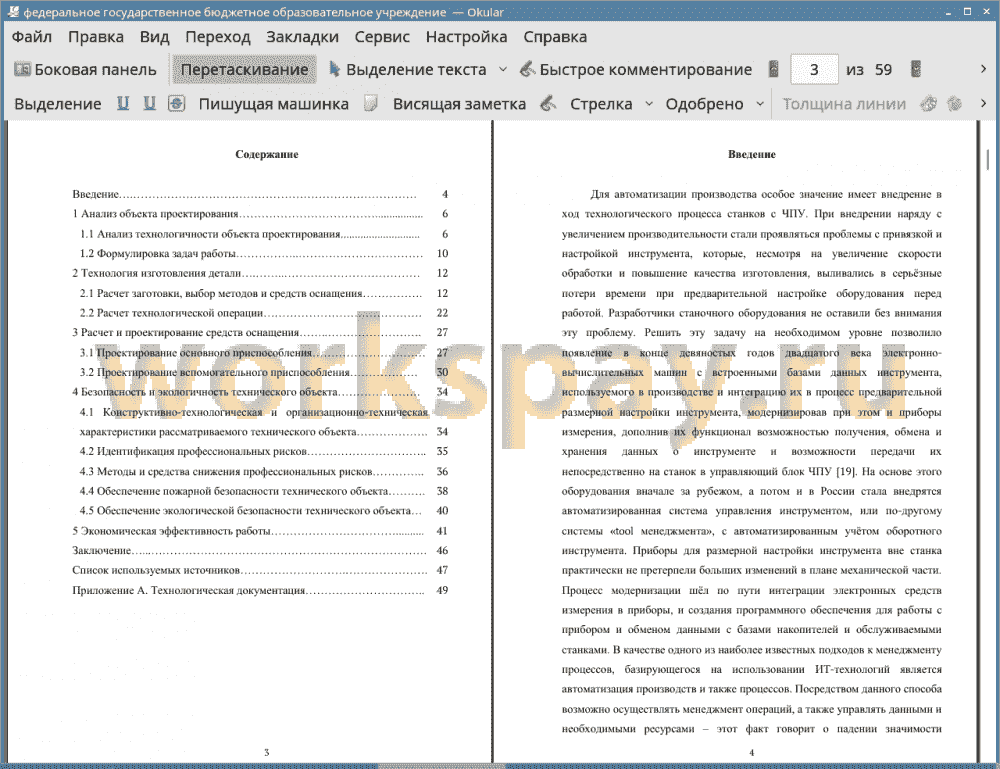Open the Справка menu
Screen dimensions: 1000x769
(x=555, y=37)
